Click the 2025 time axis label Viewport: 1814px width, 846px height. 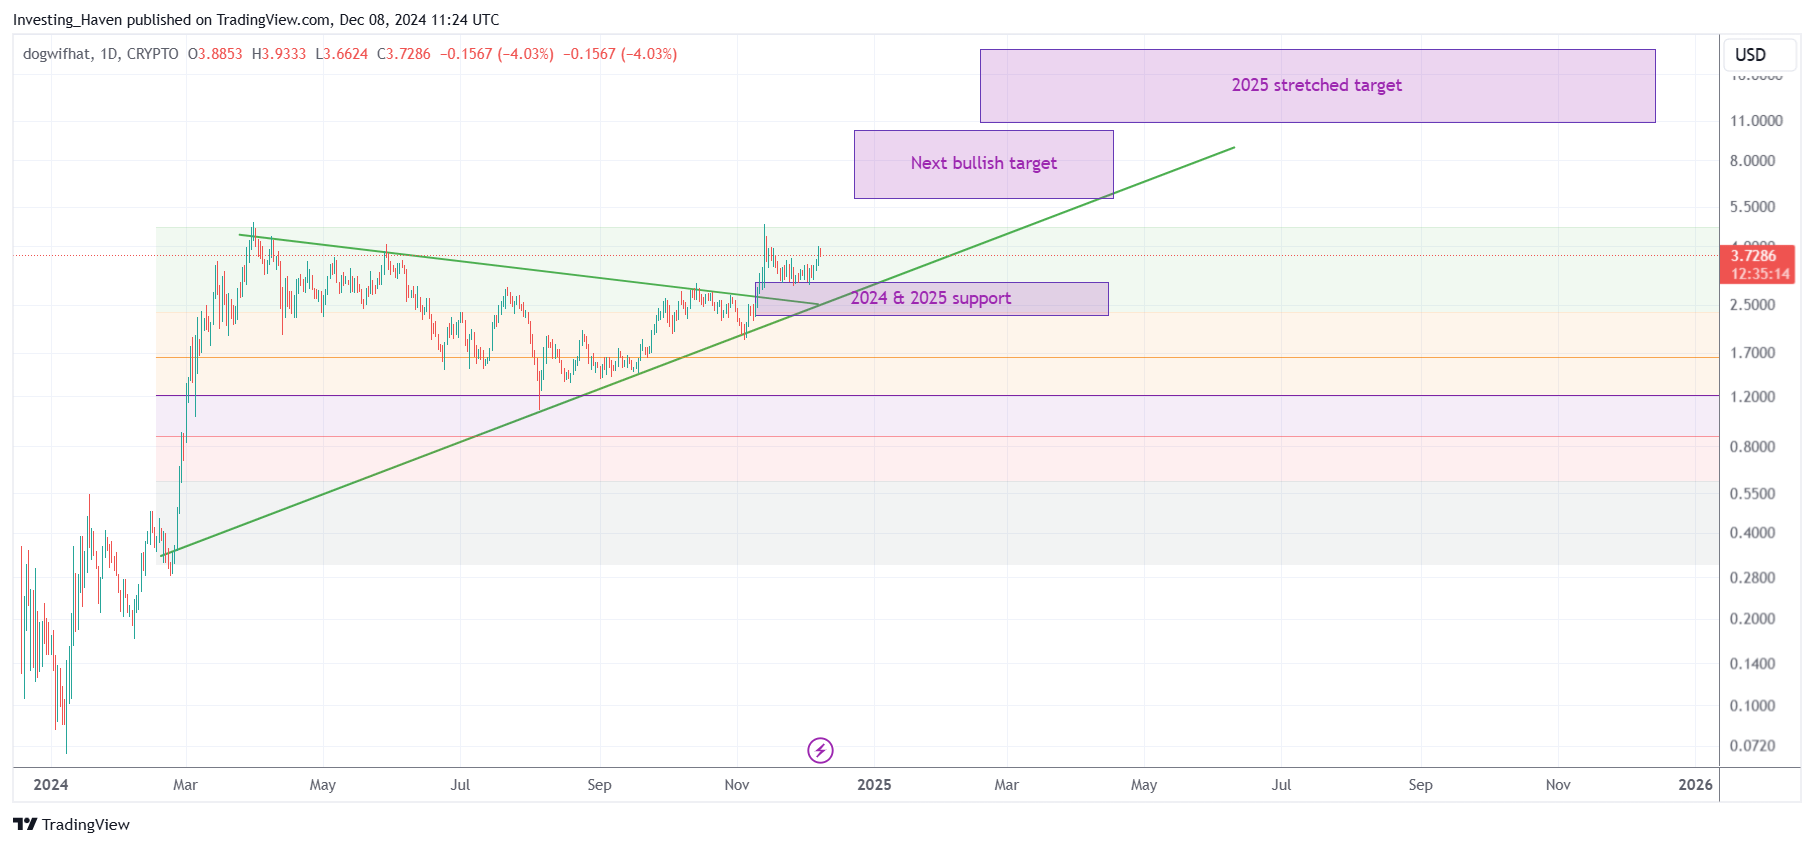point(874,785)
